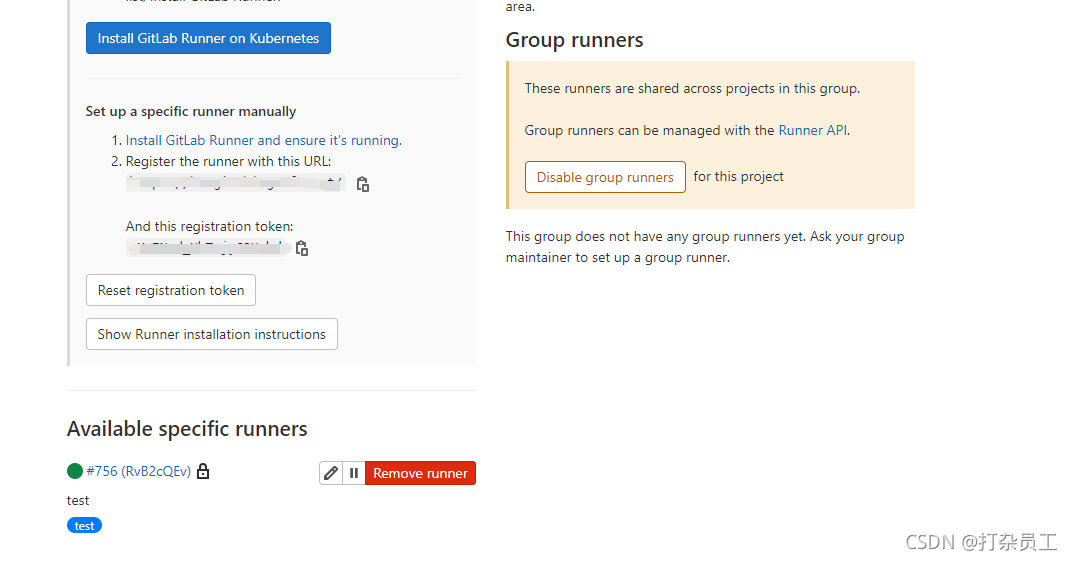Click the blue test tag badge
The image size is (1072, 561).
tap(84, 525)
